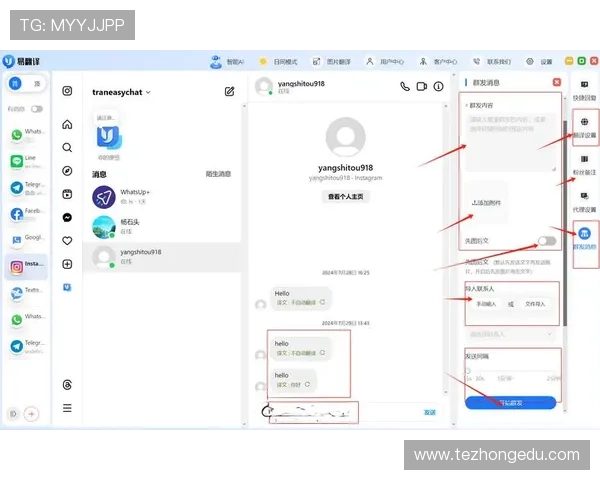Open the 用户中心 top menu item
Image resolution: width=600 pixels, height=480 pixels.
point(385,61)
